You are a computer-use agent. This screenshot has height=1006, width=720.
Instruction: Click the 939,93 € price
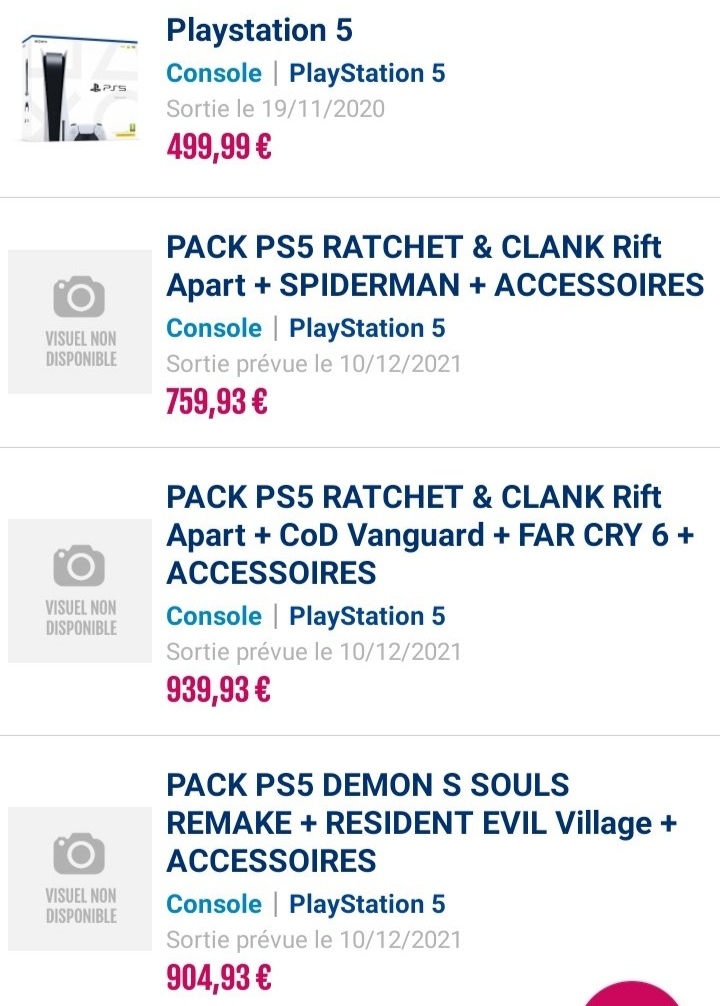[x=218, y=690]
